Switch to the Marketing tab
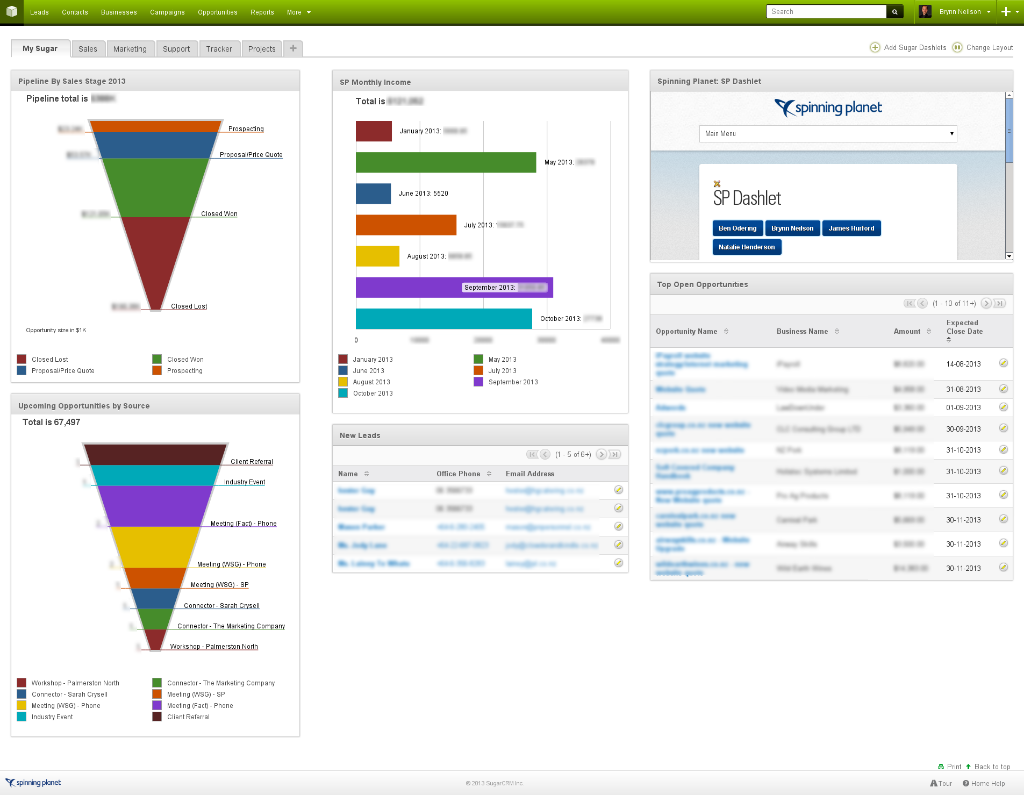Image resolution: width=1024 pixels, height=795 pixels. coord(129,48)
